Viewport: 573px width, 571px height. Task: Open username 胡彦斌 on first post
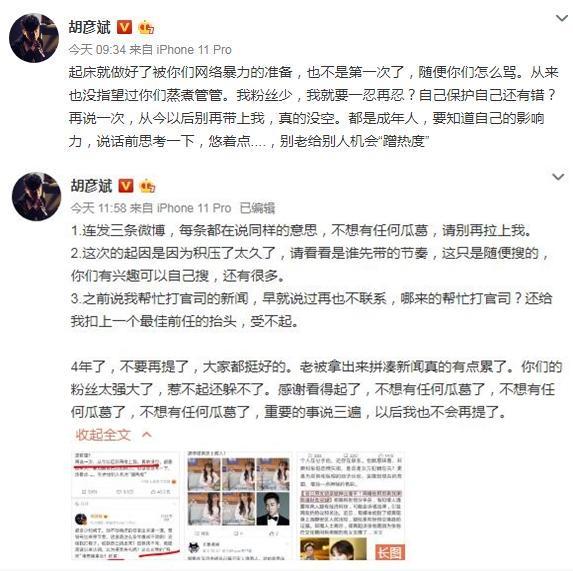(x=90, y=27)
